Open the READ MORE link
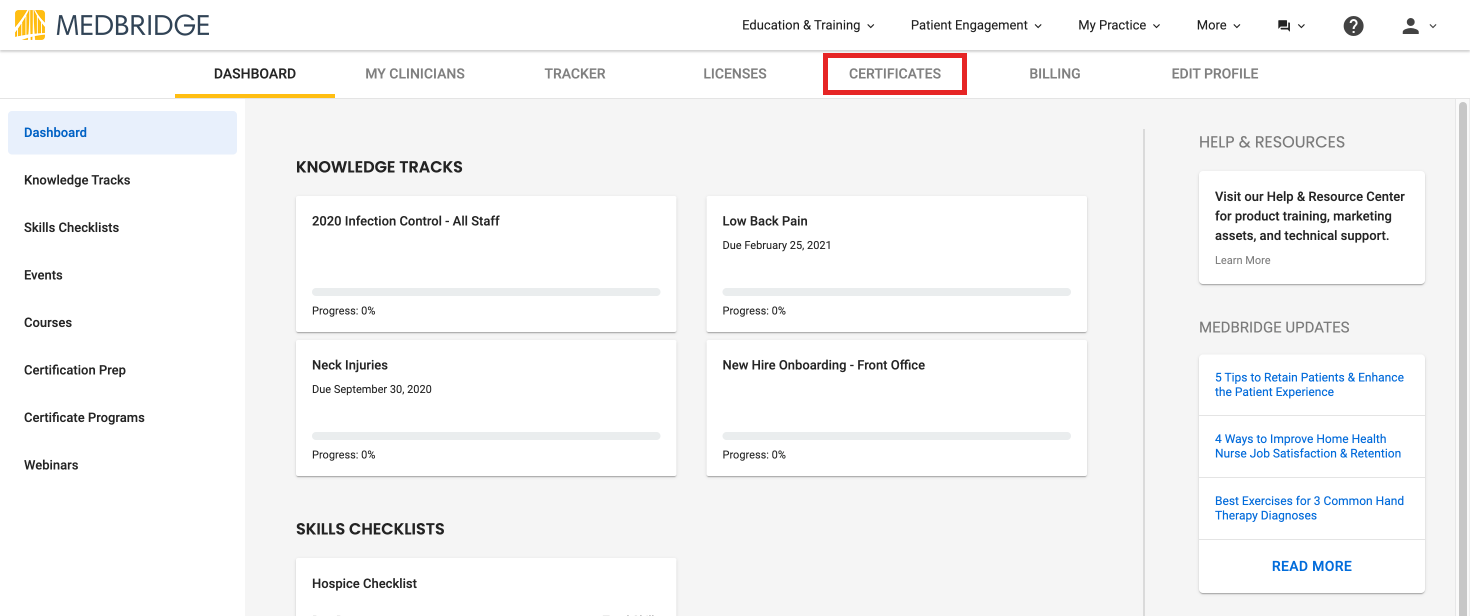 coord(1311,565)
